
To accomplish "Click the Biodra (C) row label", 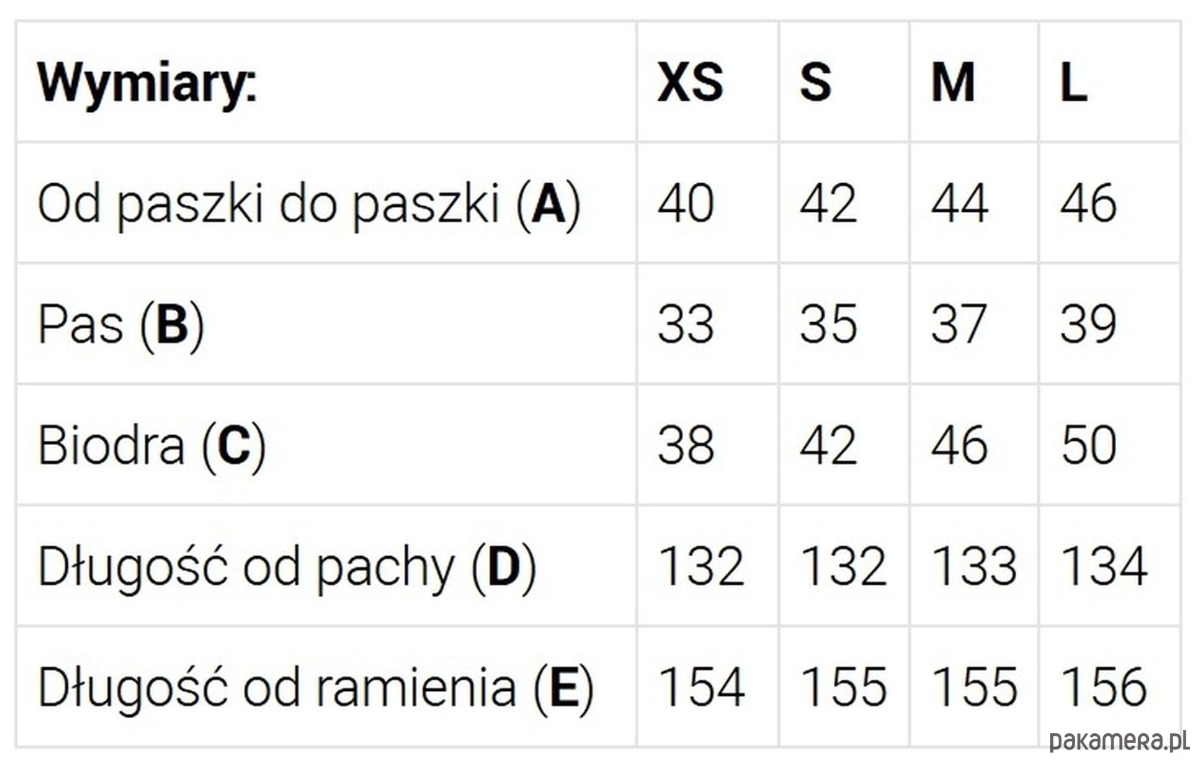I will coord(152,447).
